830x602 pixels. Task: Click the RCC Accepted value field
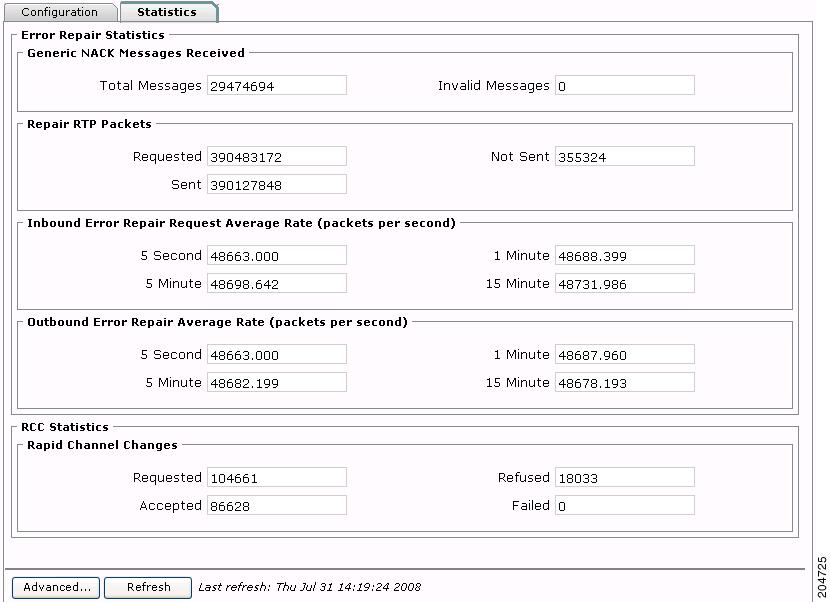pos(277,506)
